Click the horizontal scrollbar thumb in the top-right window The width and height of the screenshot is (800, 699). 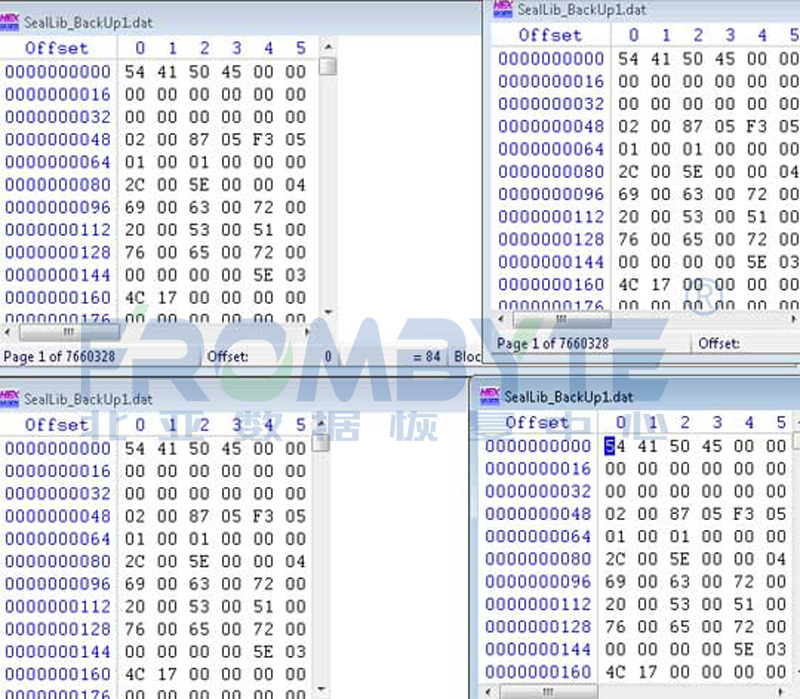point(562,320)
